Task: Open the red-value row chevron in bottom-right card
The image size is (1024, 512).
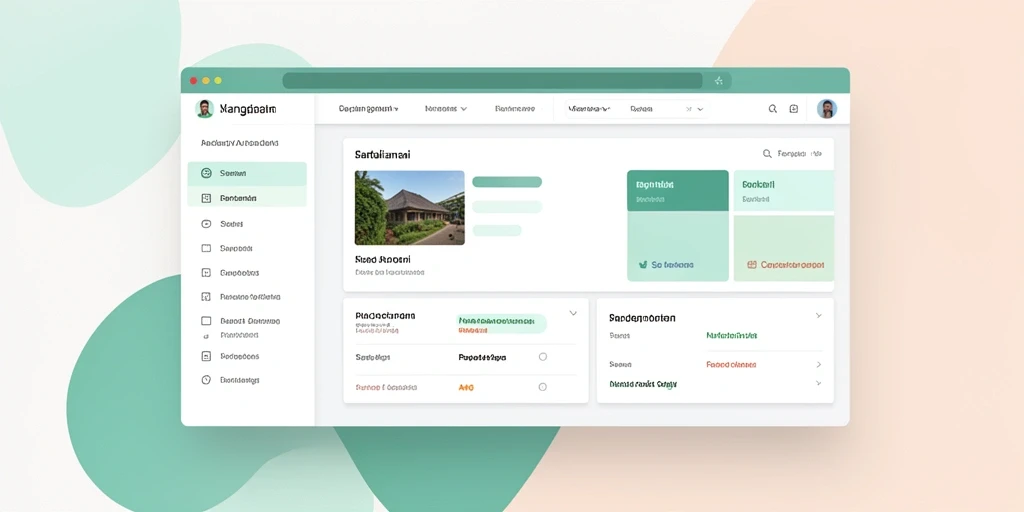Action: pos(819,364)
